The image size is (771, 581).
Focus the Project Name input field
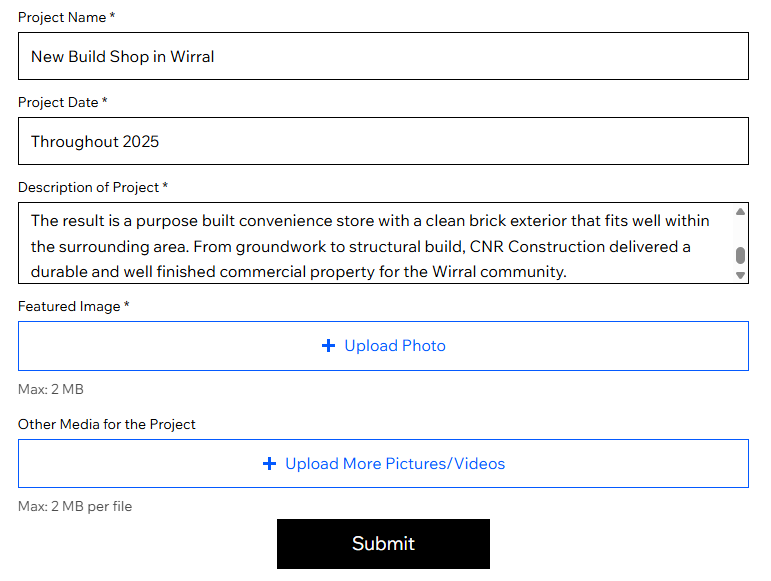point(383,56)
